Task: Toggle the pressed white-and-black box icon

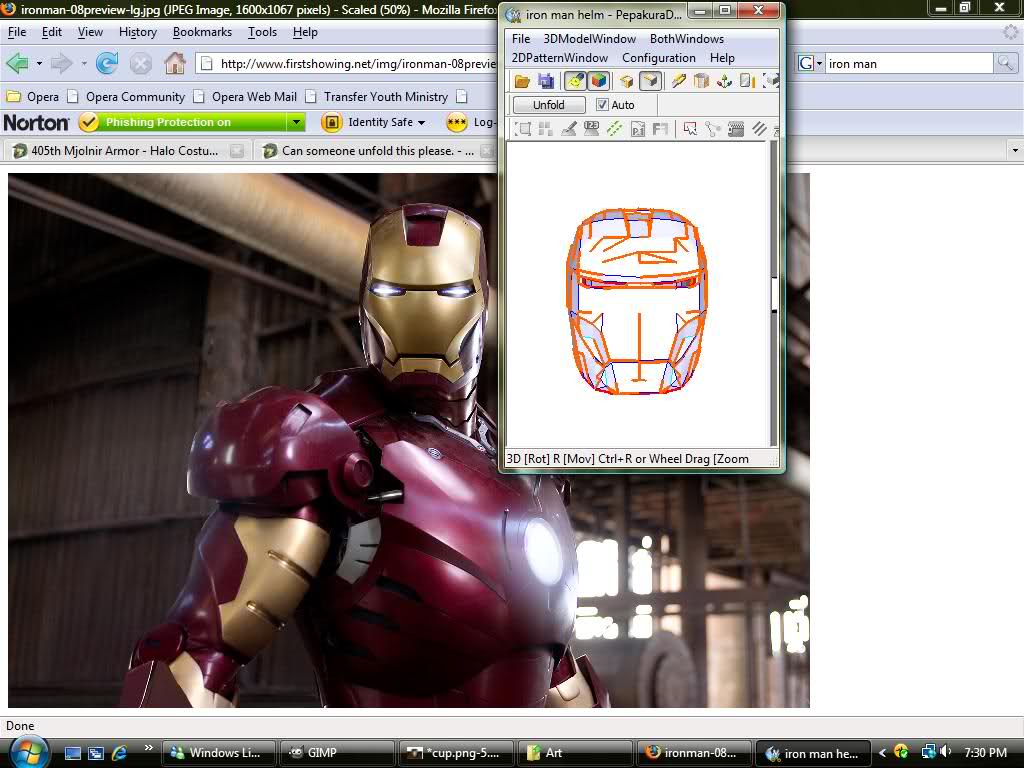Action: [650, 81]
